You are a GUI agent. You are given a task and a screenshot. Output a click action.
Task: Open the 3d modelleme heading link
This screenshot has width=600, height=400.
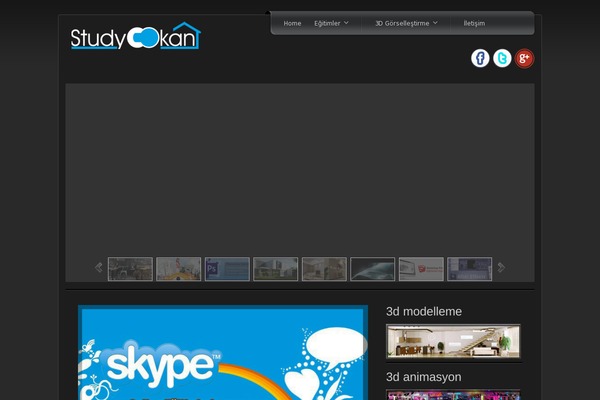(x=424, y=312)
